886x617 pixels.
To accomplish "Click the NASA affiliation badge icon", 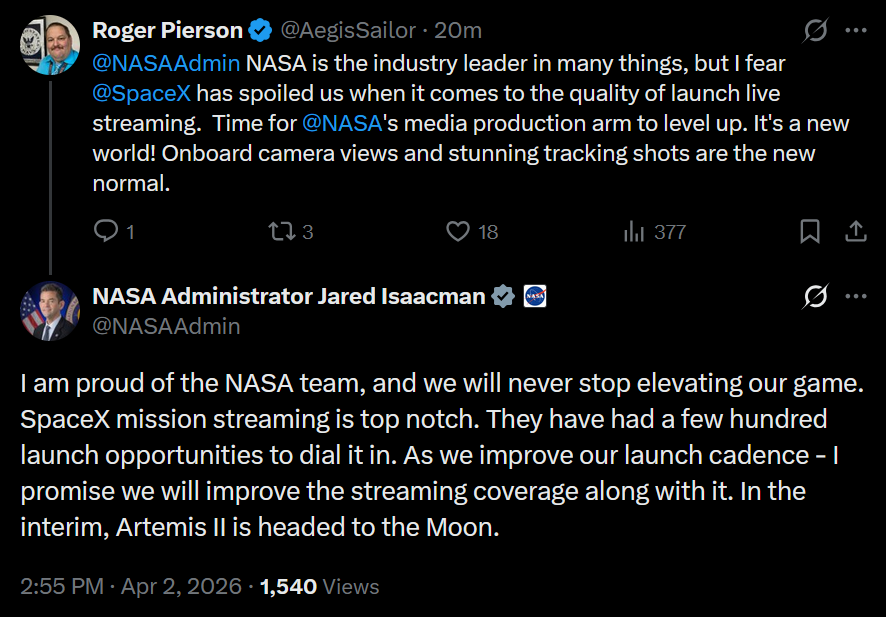I will coord(535,296).
